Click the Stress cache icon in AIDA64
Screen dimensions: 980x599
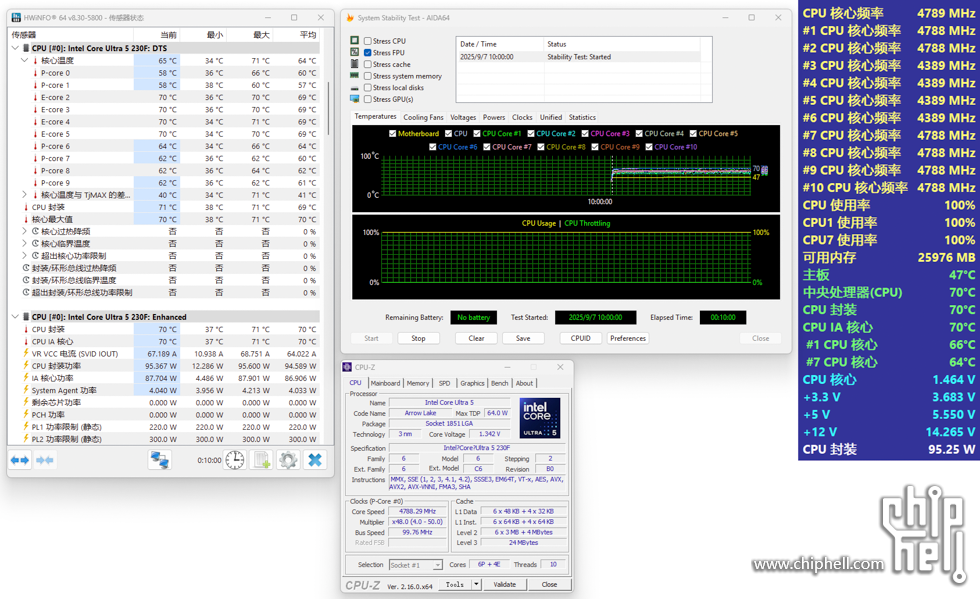(354, 64)
